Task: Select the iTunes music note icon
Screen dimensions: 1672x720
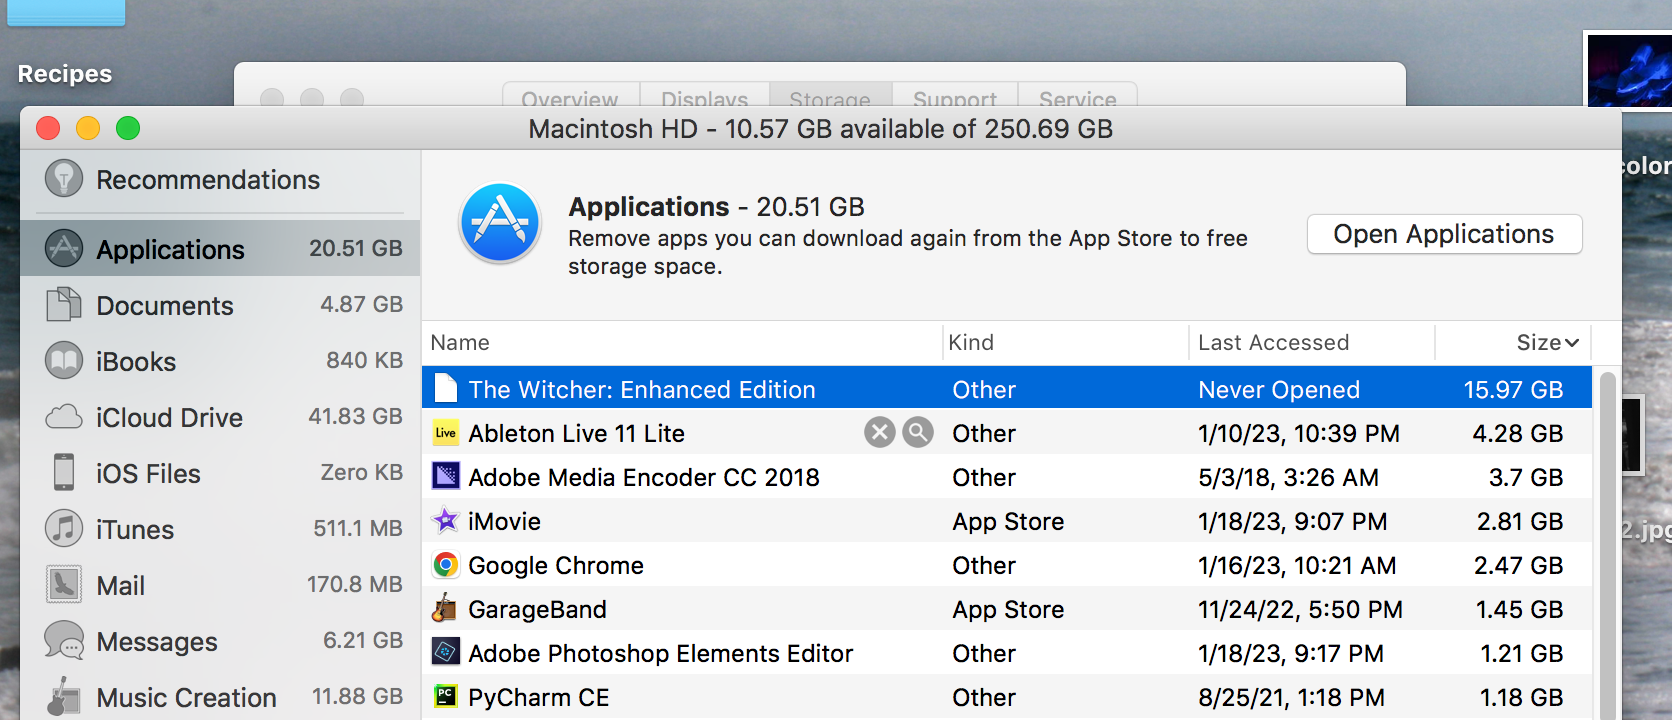Action: 64,529
